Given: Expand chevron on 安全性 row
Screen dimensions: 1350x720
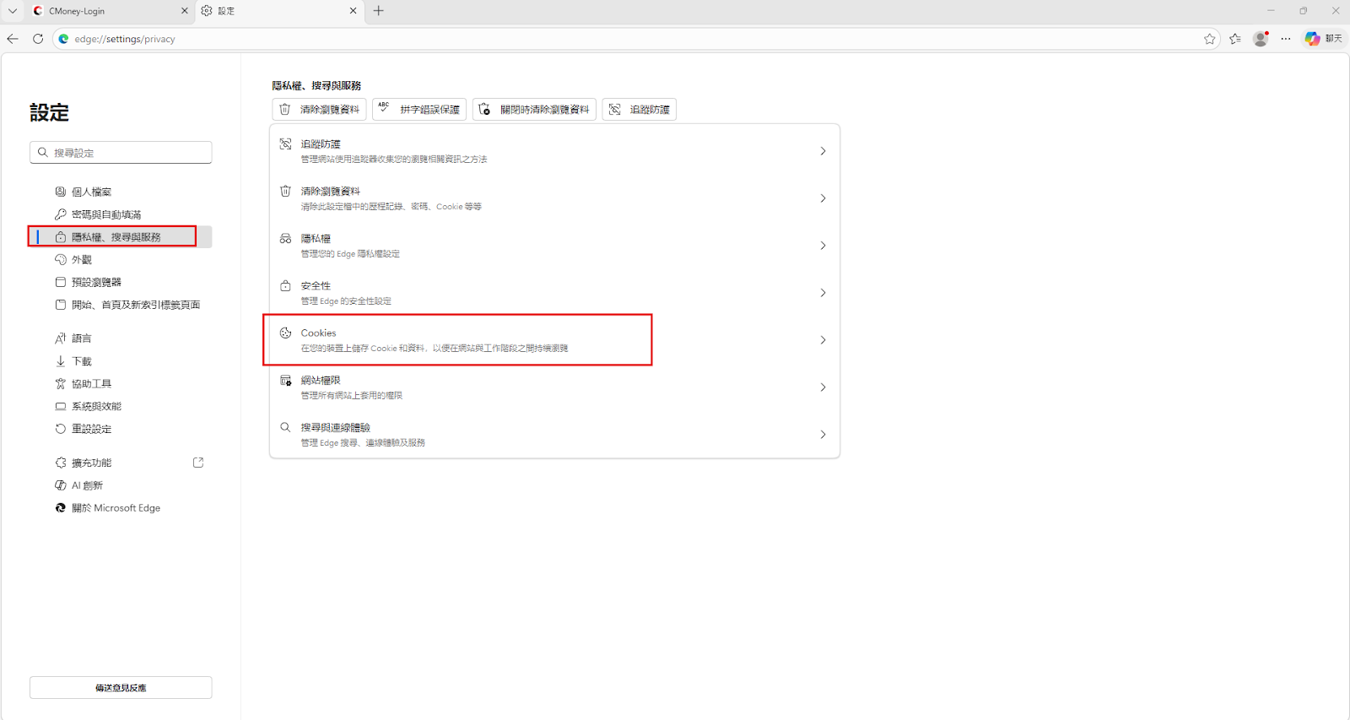Looking at the screenshot, I should coord(823,293).
